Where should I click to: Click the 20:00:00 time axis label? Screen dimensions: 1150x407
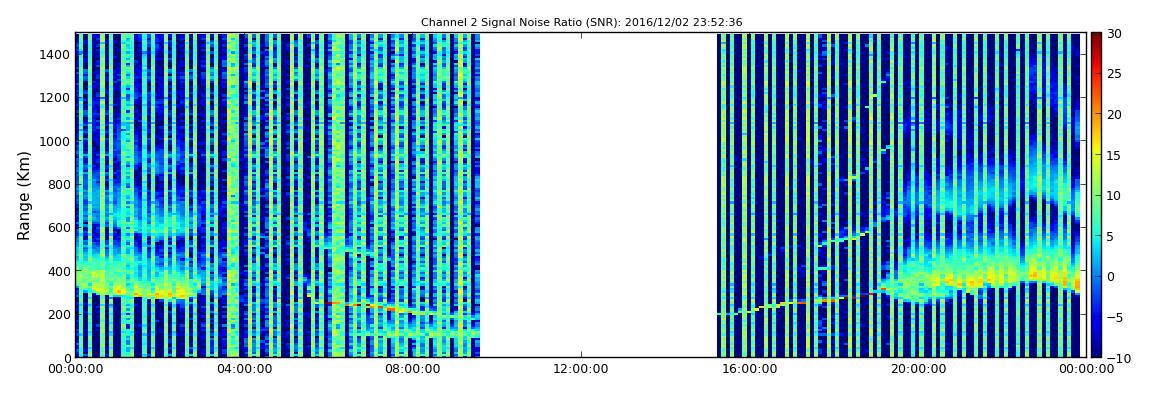point(917,370)
